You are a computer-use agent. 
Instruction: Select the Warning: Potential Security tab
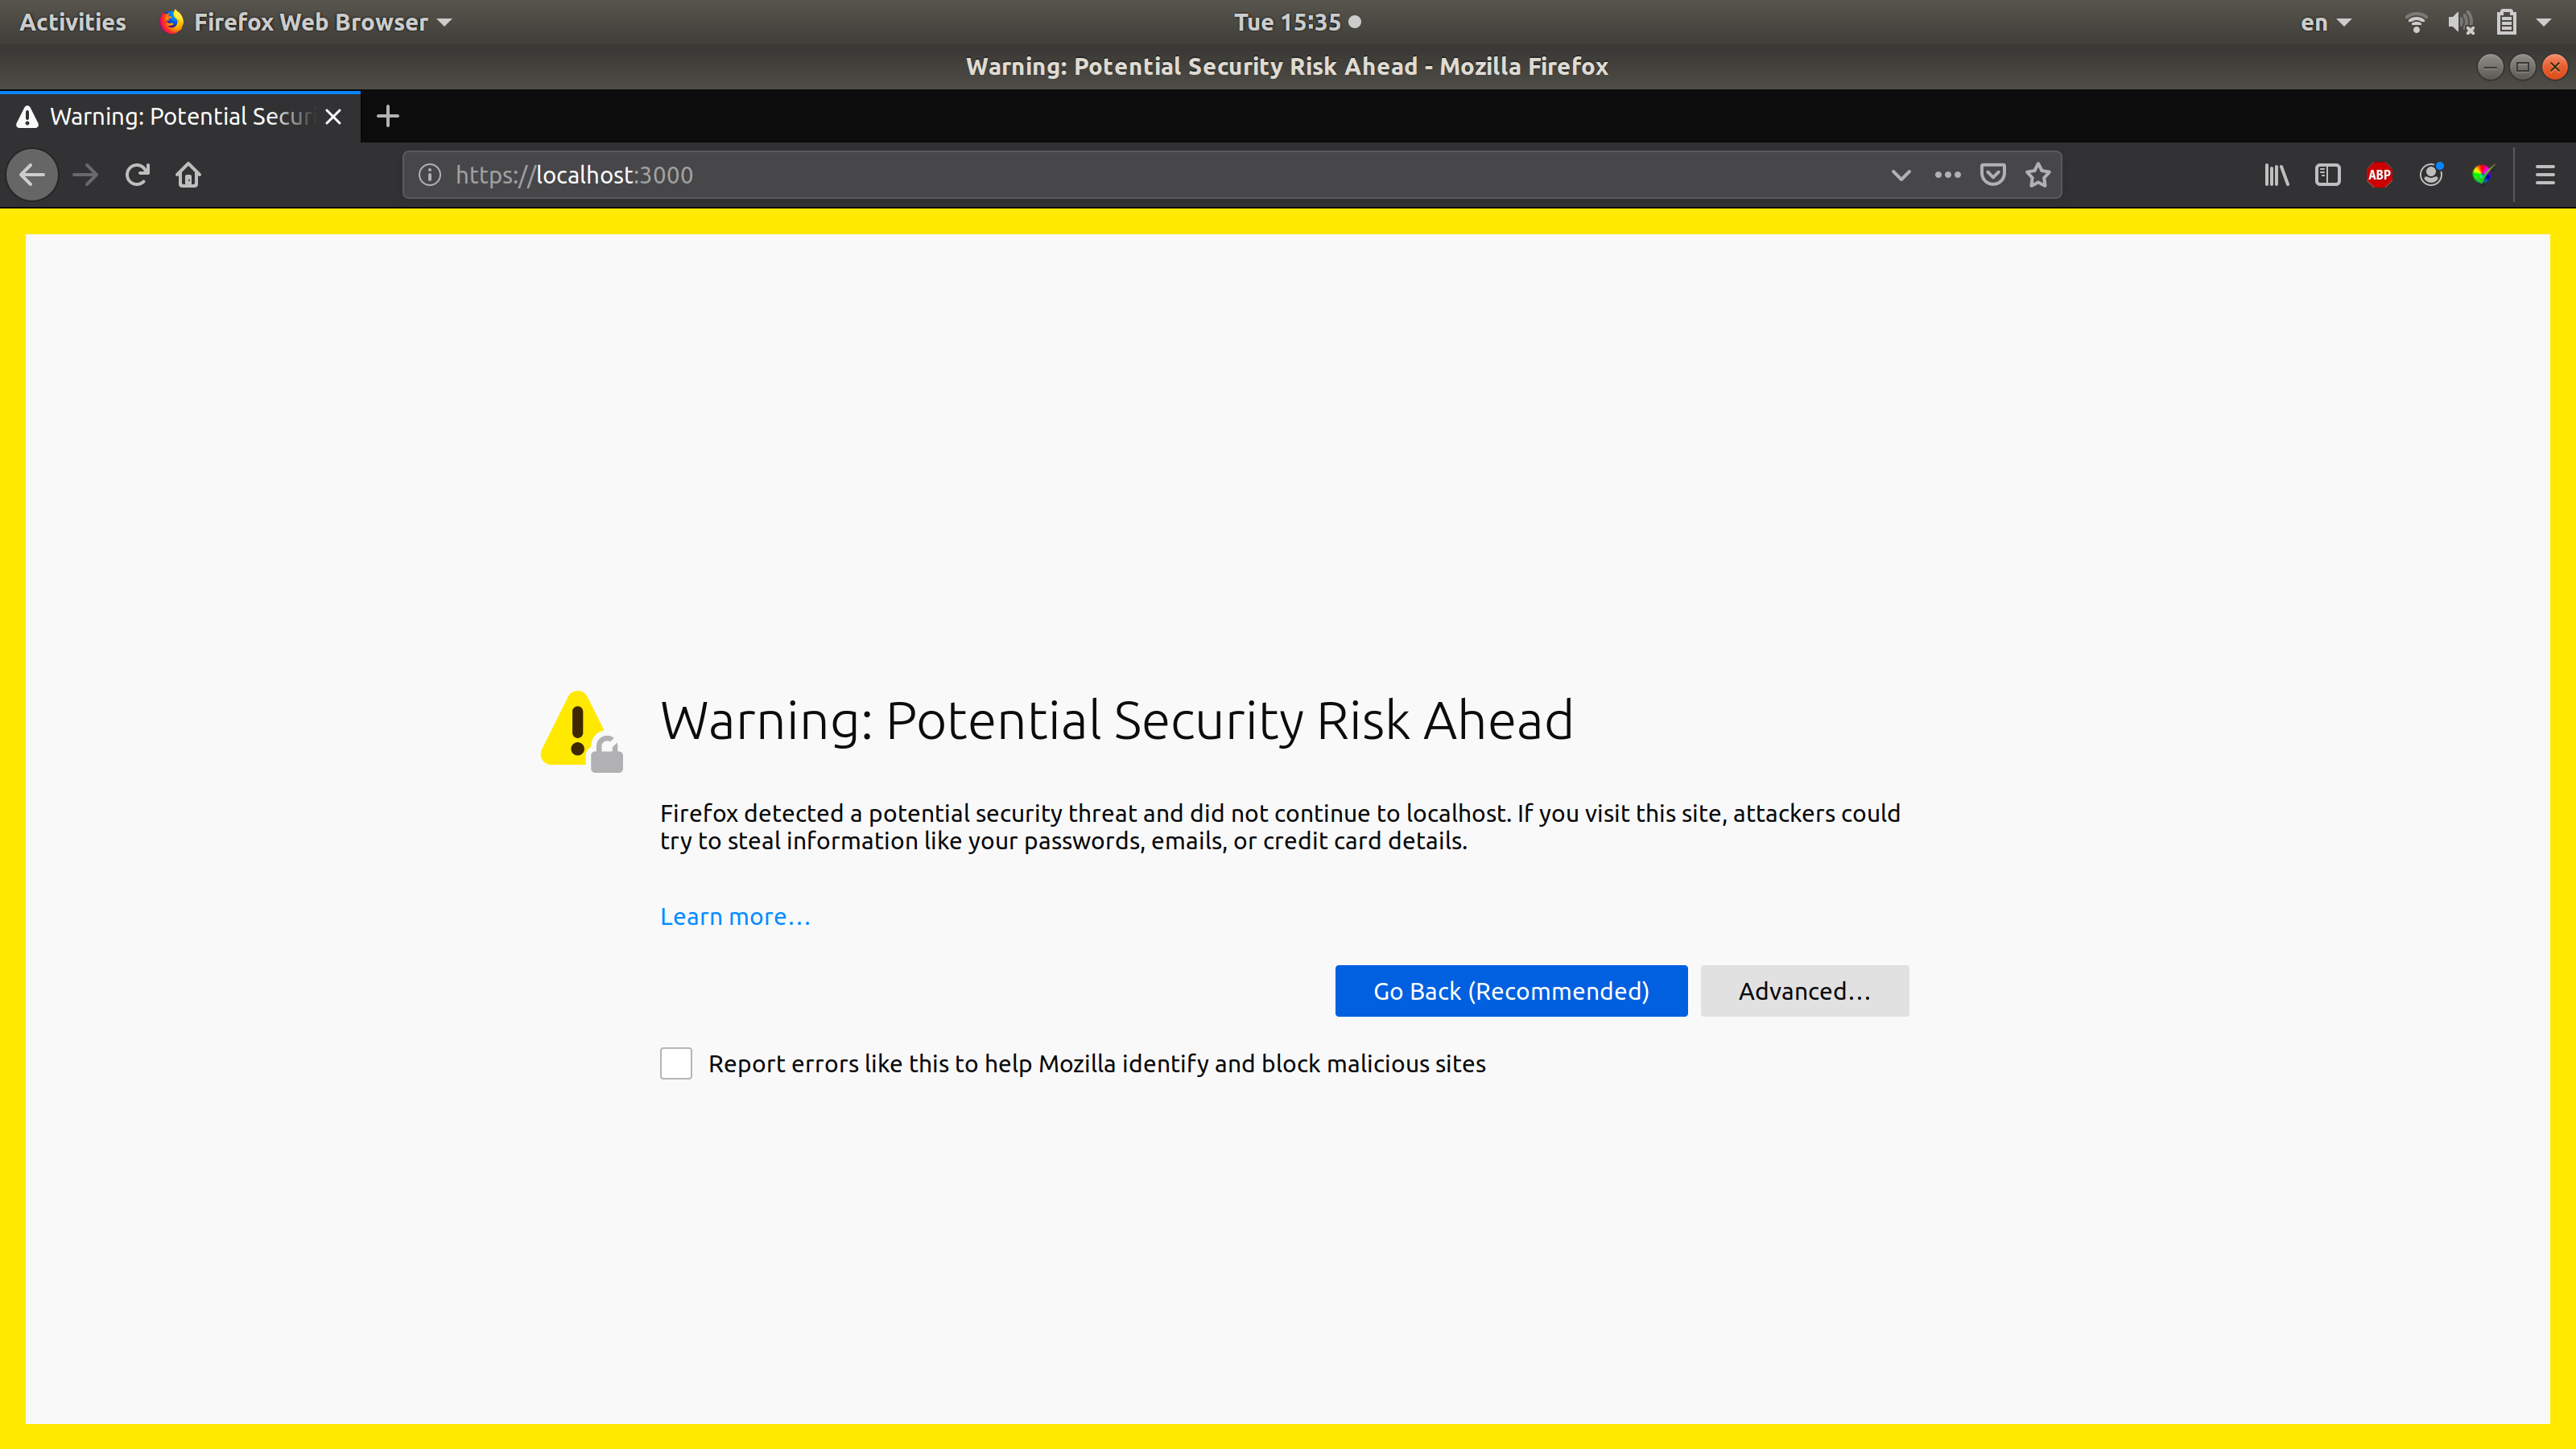[180, 117]
